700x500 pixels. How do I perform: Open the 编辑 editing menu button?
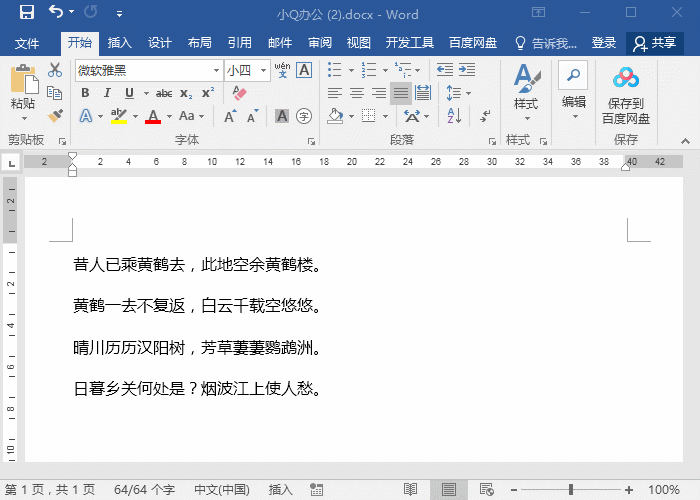(x=574, y=91)
